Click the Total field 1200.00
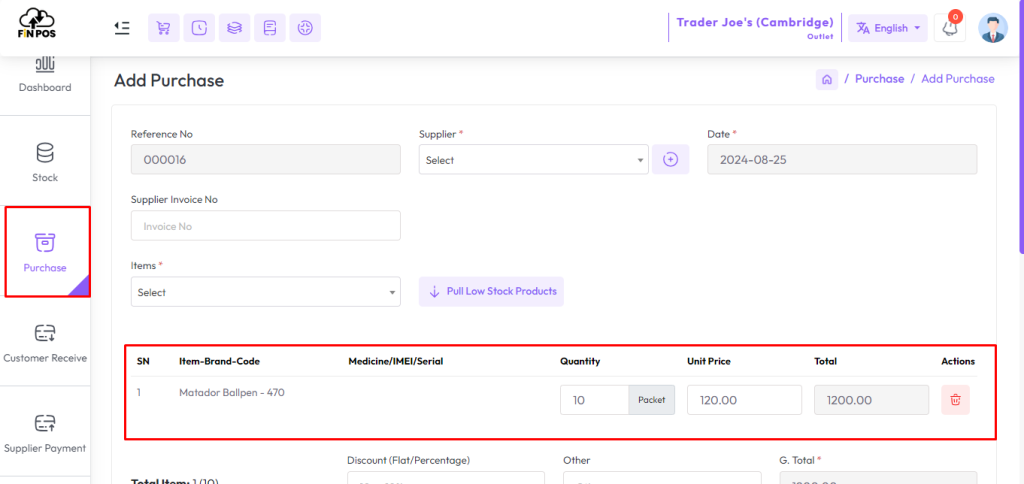 tap(871, 400)
